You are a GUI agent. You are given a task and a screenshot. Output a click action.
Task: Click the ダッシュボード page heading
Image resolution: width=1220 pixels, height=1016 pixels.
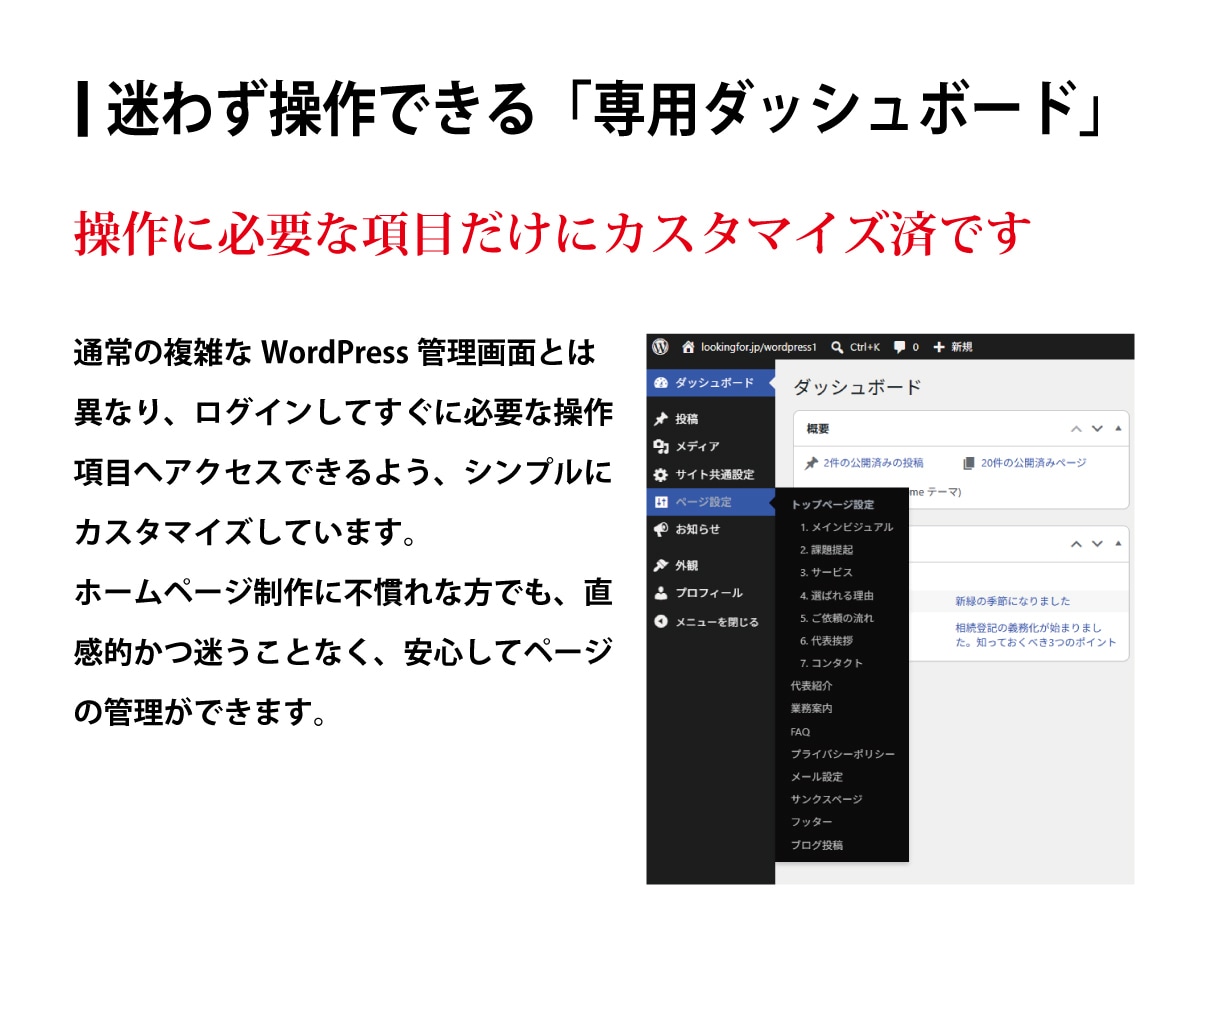[857, 388]
